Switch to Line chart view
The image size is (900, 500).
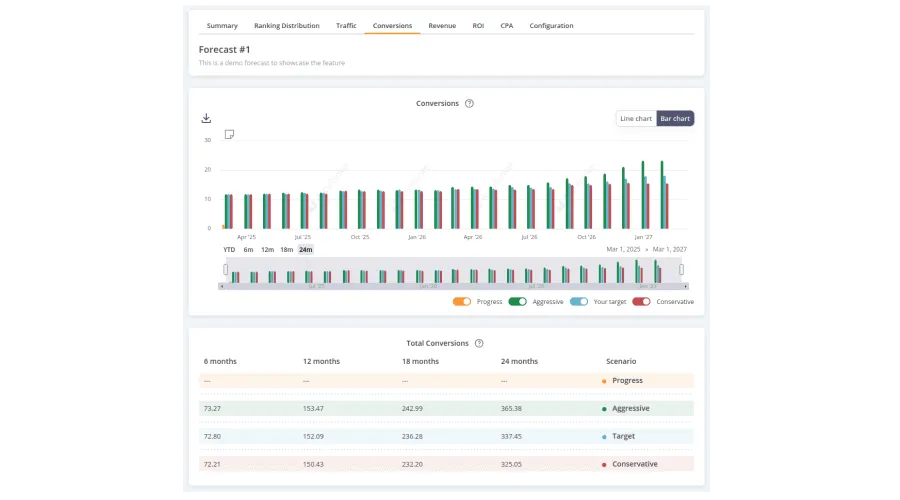coord(635,118)
